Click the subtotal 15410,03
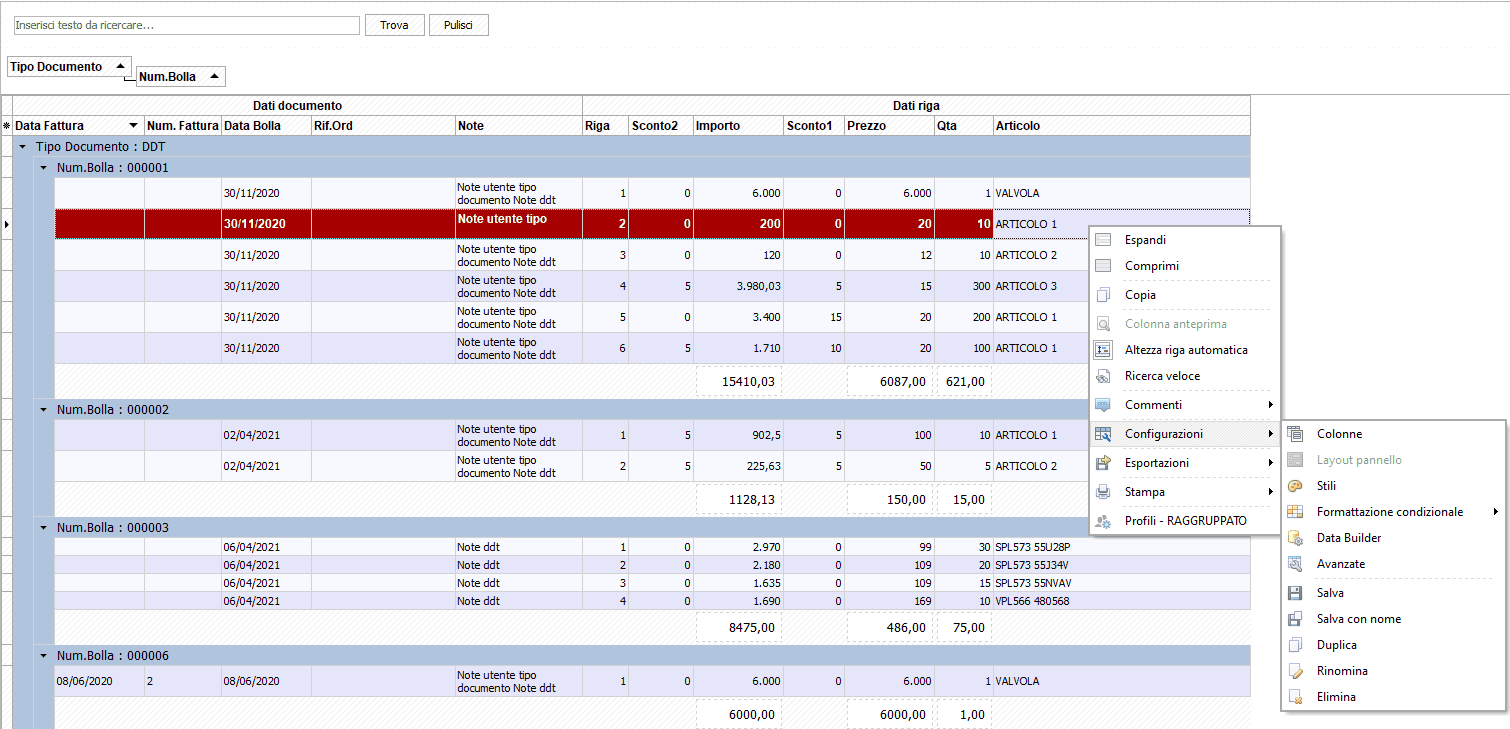This screenshot has height=729, width=1510. [739, 381]
